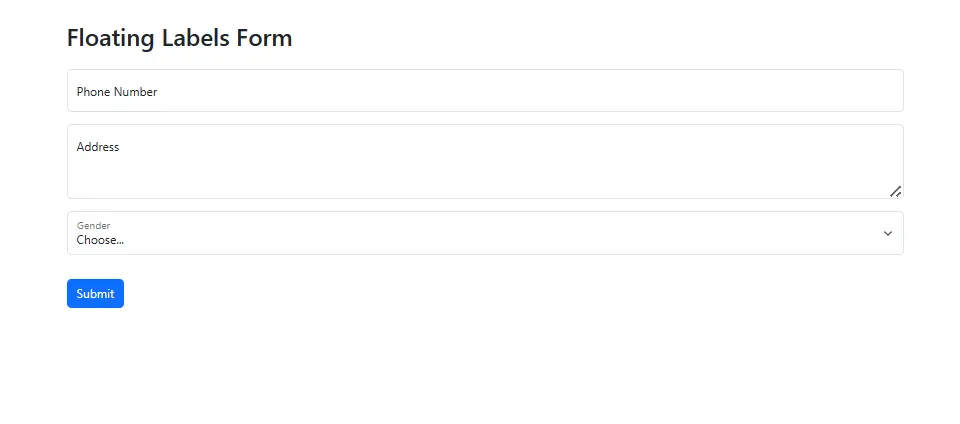Click inside the Address text area
The height and width of the screenshot is (424, 960).
tap(485, 162)
